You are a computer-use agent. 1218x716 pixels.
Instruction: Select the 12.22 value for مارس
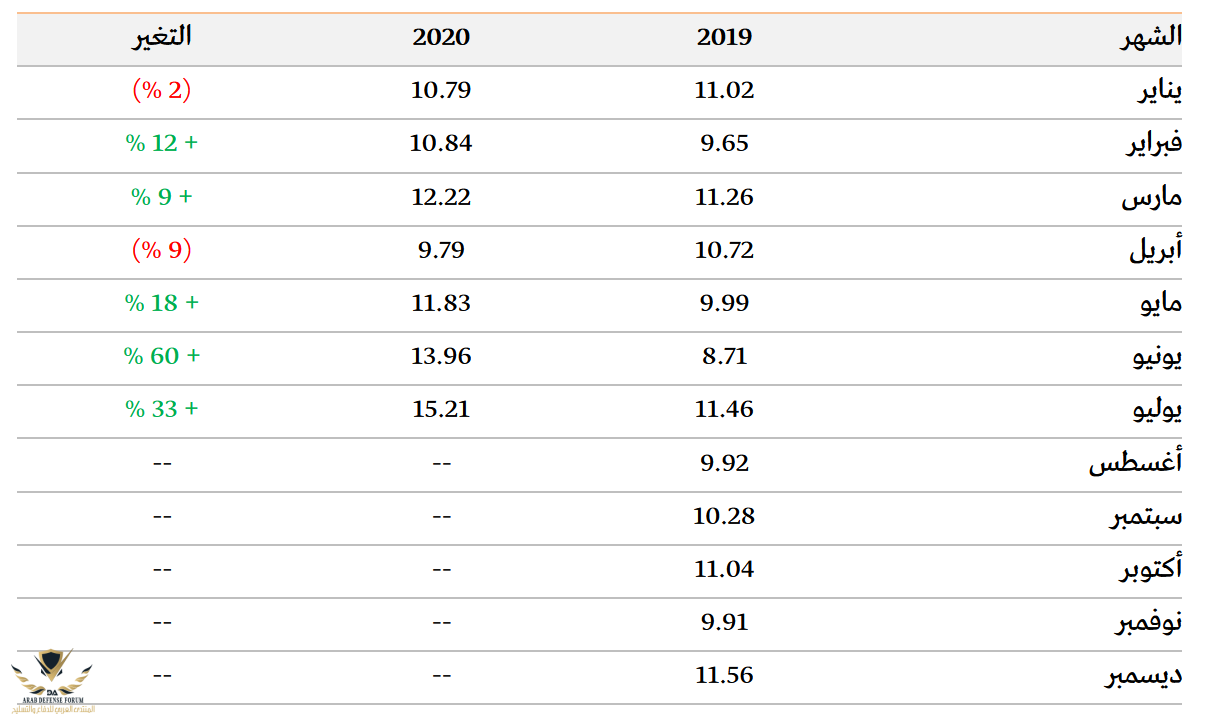[x=440, y=197]
